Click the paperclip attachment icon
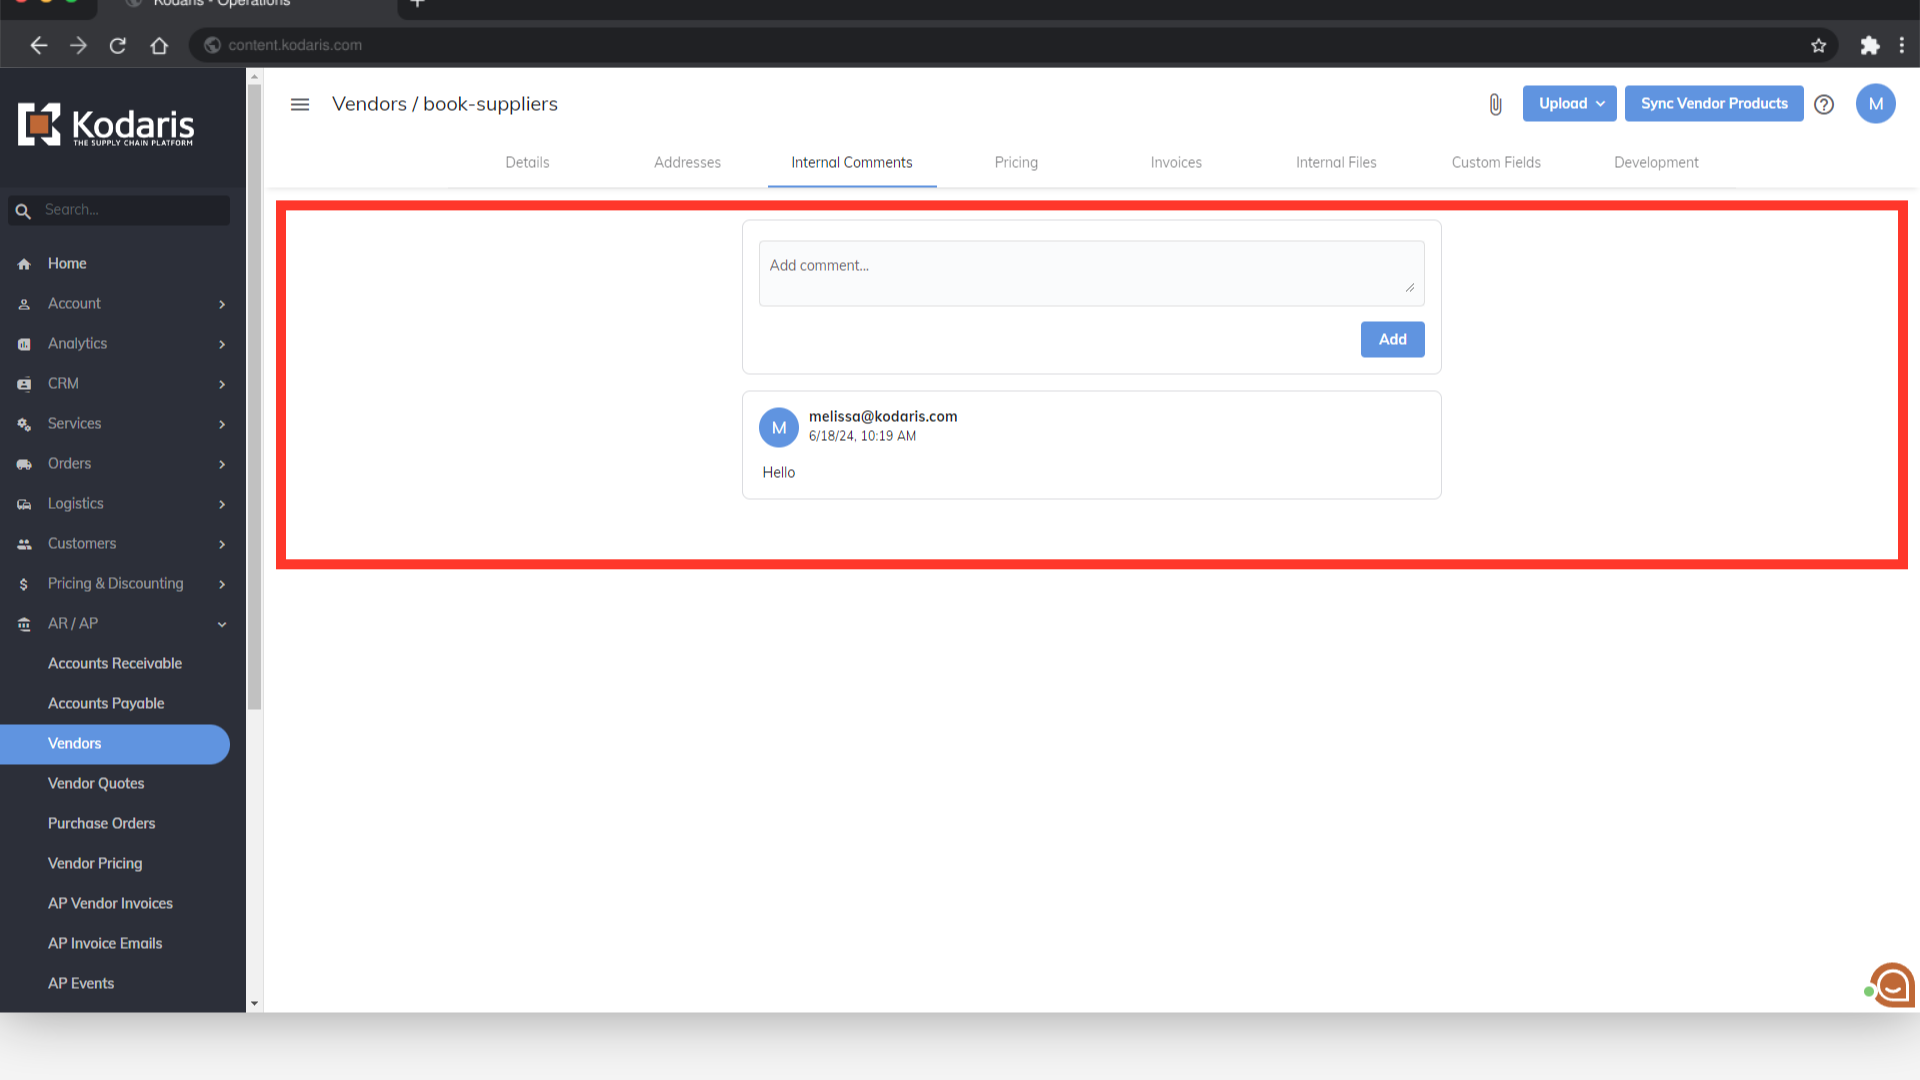 1495,104
